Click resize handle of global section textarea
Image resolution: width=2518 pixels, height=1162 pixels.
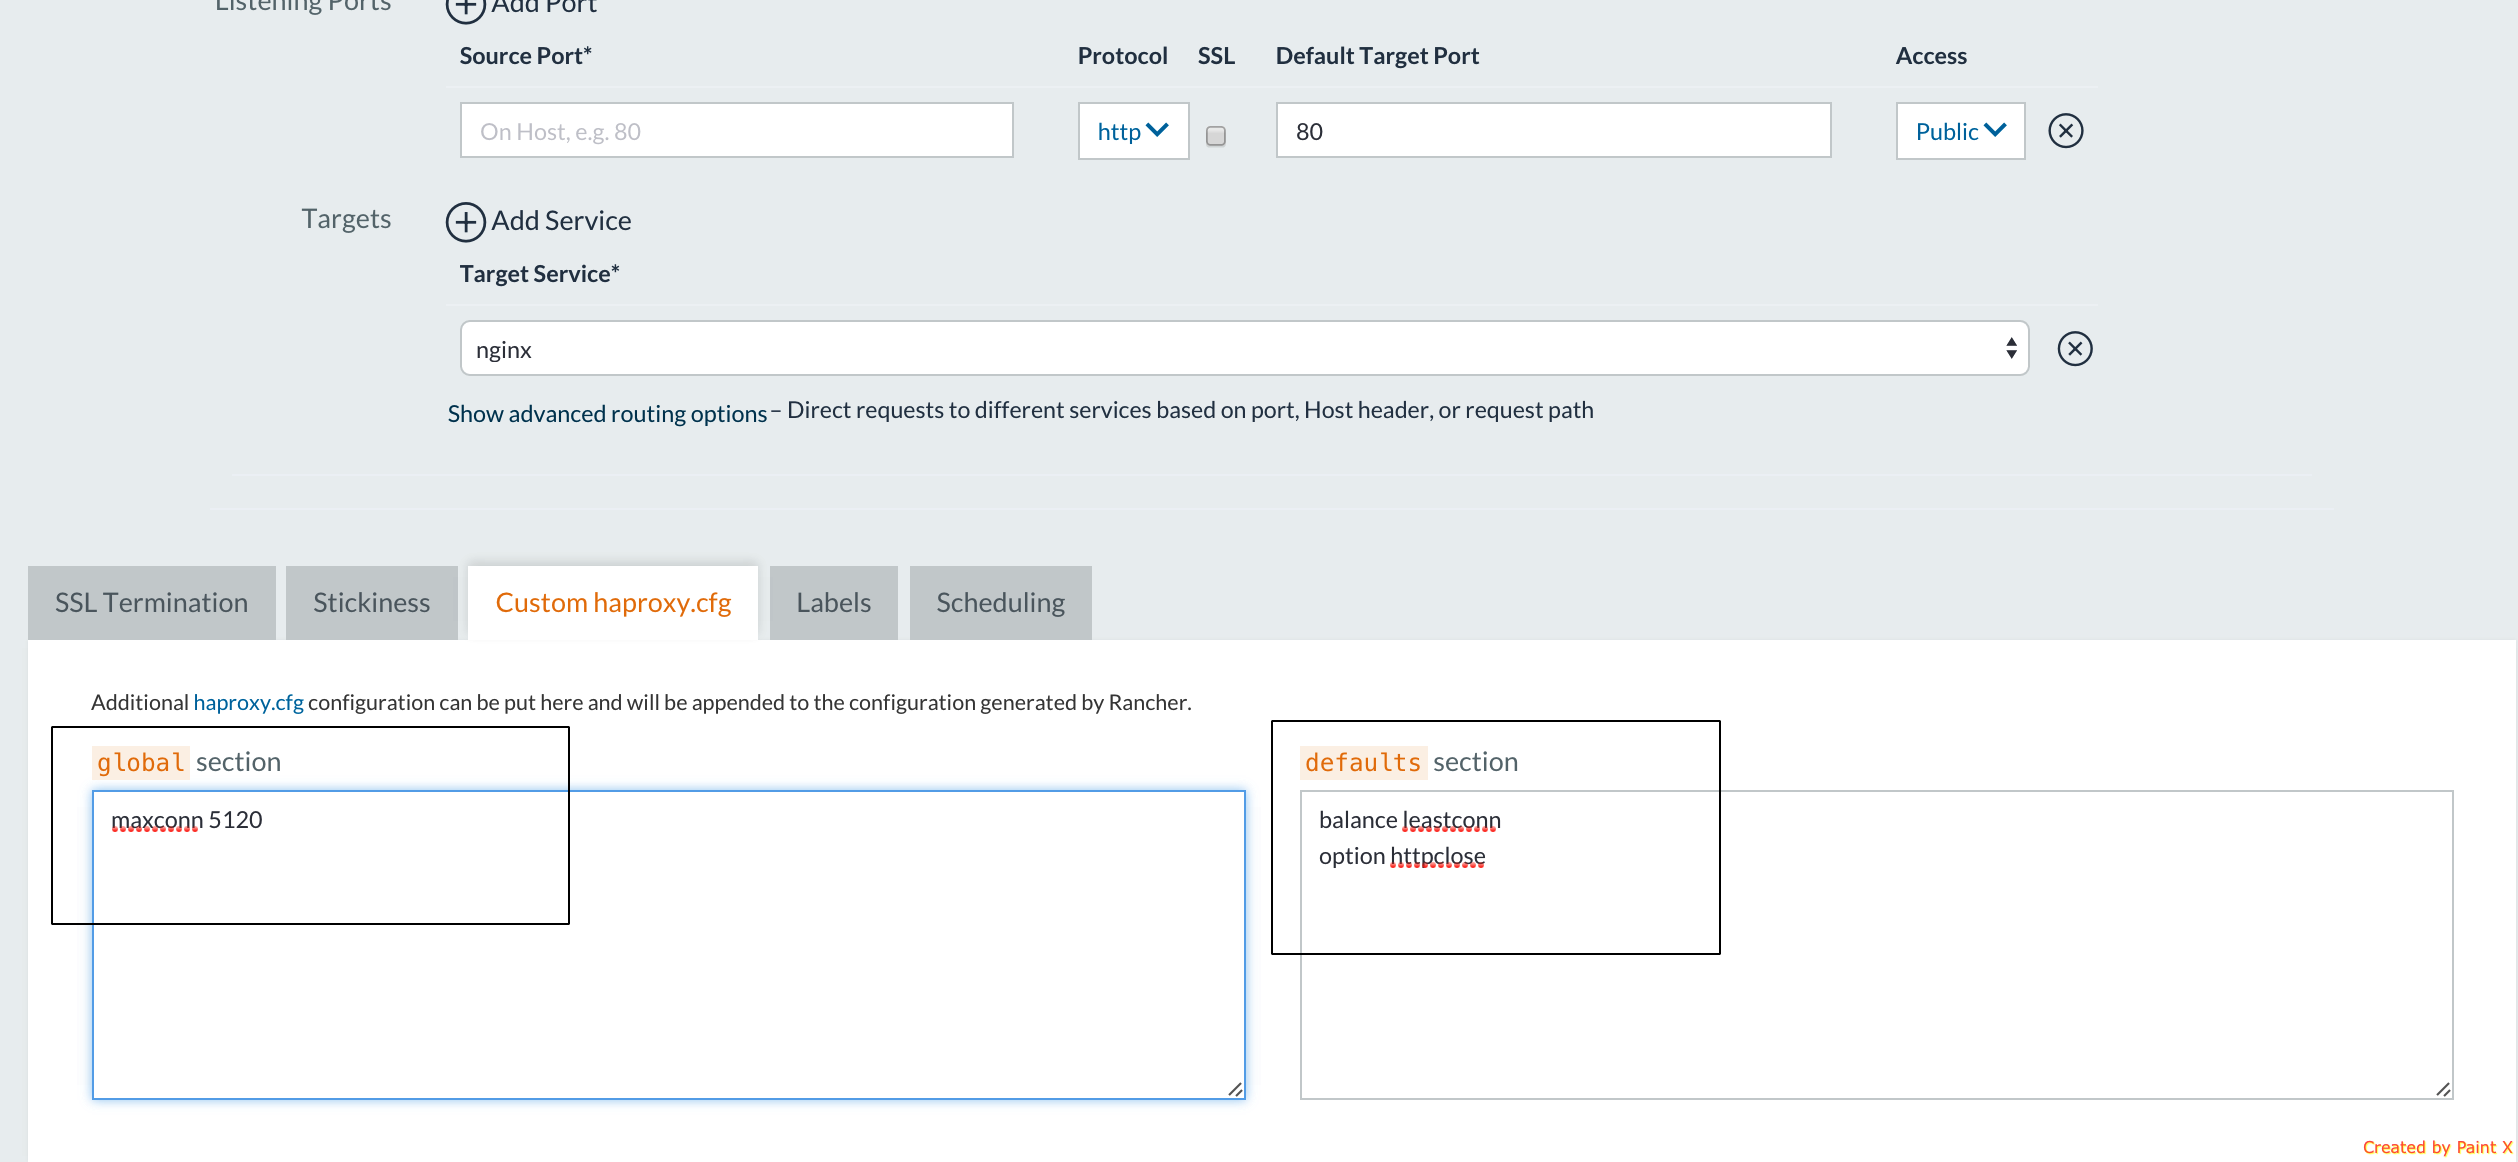1235,1089
